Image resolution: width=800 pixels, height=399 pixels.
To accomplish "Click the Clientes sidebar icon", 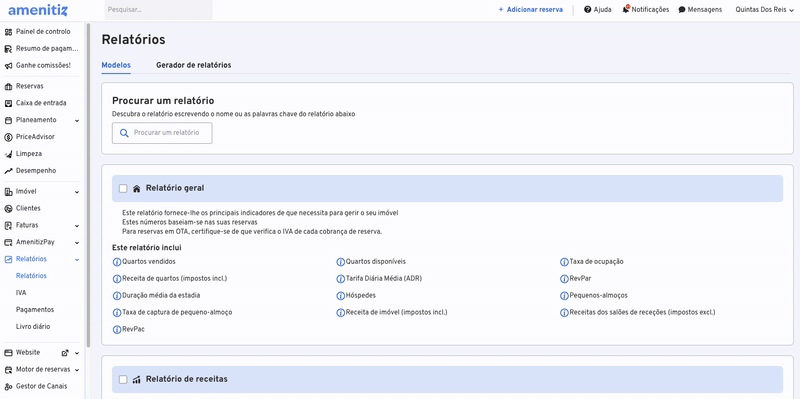I will point(8,209).
